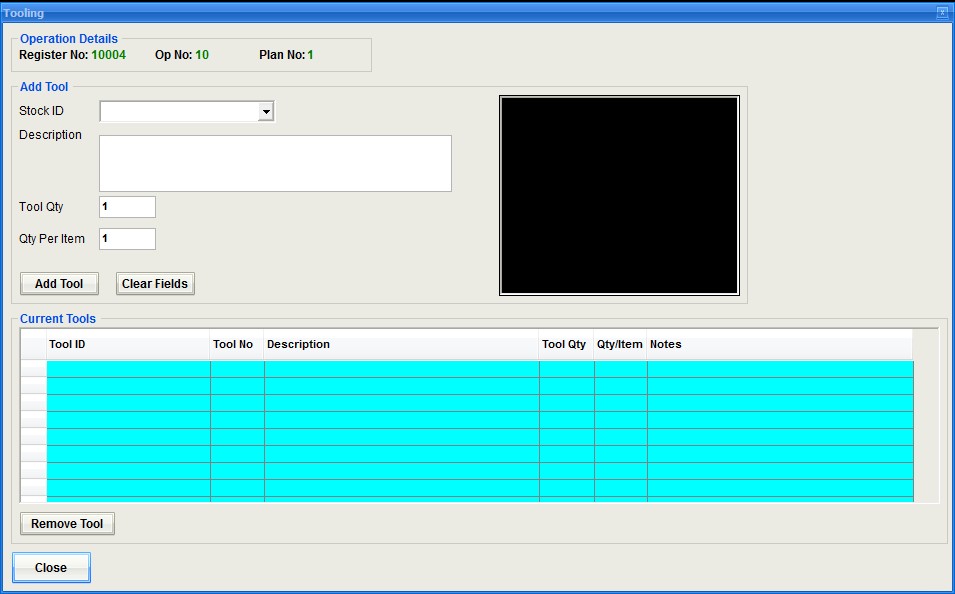Click the Close button at bottom
This screenshot has height=594, width=955.
pos(51,568)
